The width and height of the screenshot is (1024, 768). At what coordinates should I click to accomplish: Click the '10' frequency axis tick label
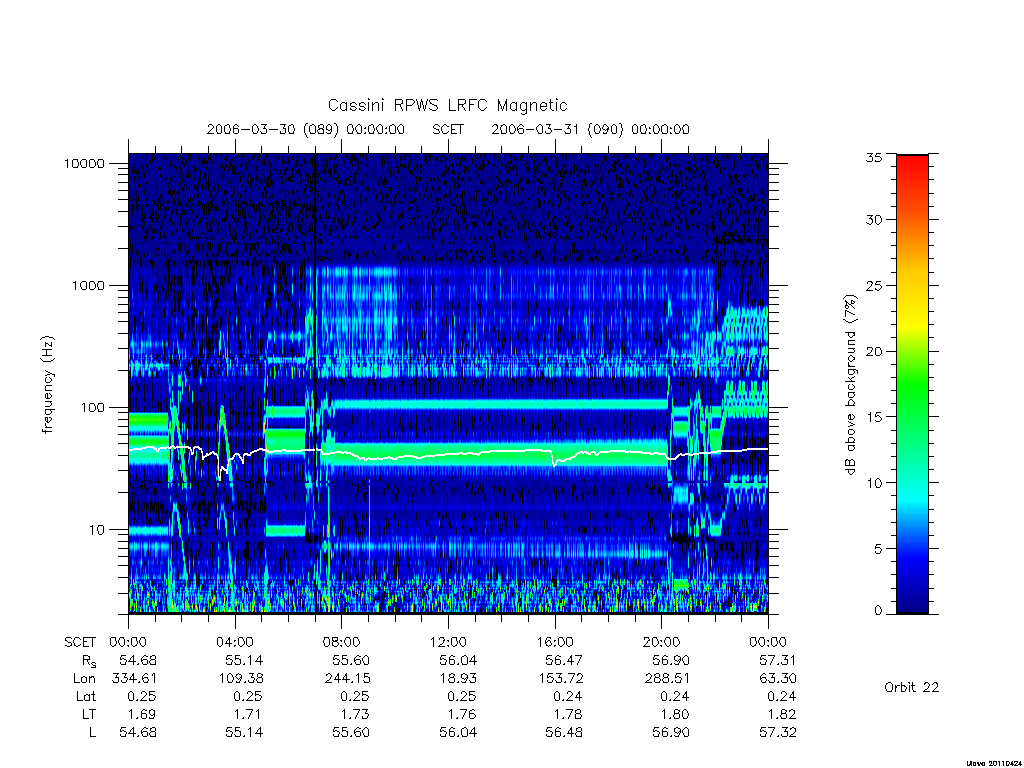pos(97,530)
